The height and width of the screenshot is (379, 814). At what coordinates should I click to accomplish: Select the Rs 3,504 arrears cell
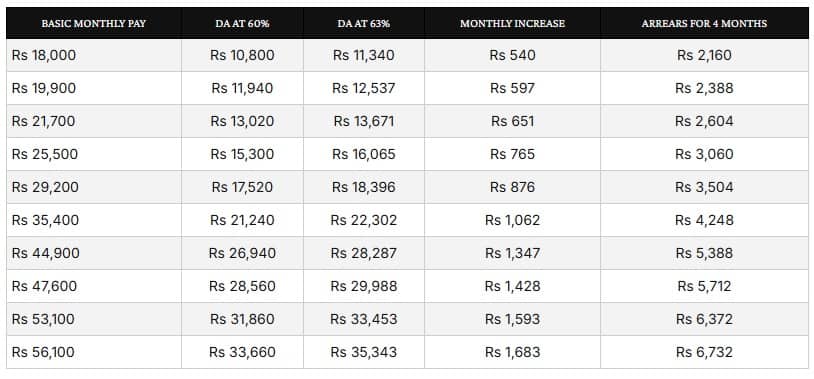[x=704, y=187]
